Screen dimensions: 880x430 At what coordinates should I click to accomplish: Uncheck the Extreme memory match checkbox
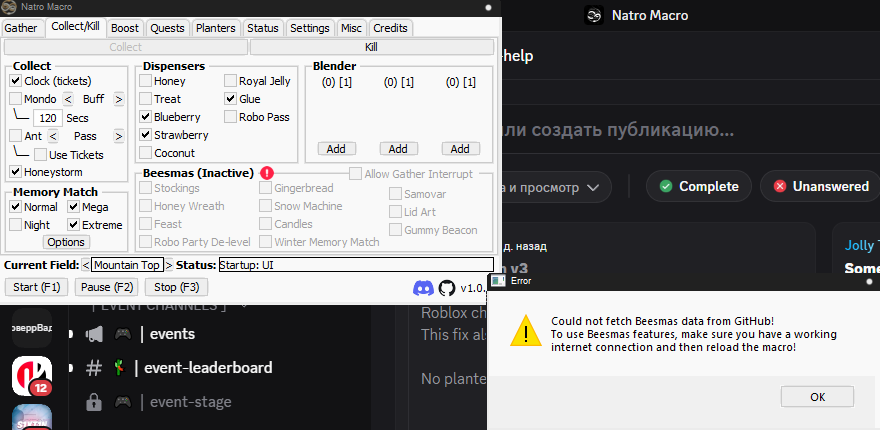pos(74,225)
